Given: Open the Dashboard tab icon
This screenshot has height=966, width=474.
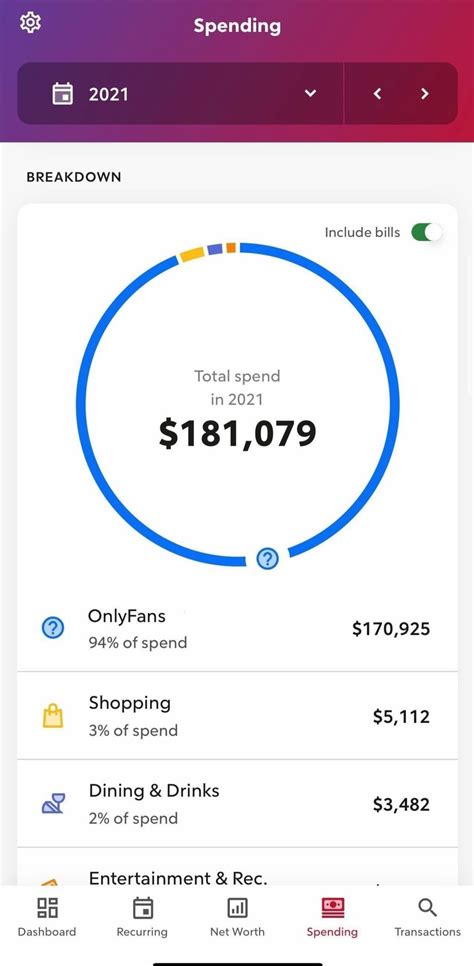Looking at the screenshot, I should [x=47, y=907].
